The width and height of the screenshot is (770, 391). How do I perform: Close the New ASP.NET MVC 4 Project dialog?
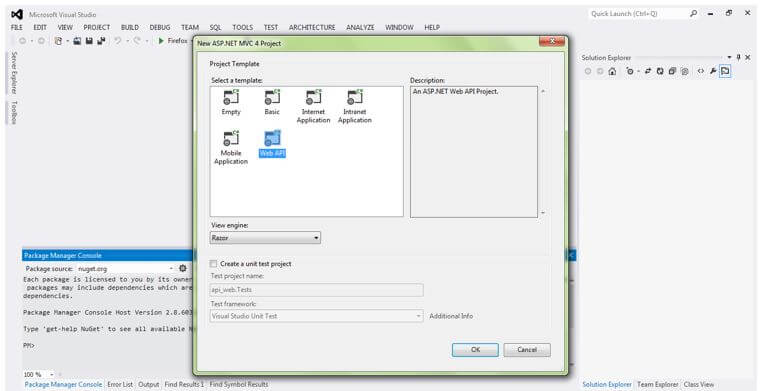552,42
